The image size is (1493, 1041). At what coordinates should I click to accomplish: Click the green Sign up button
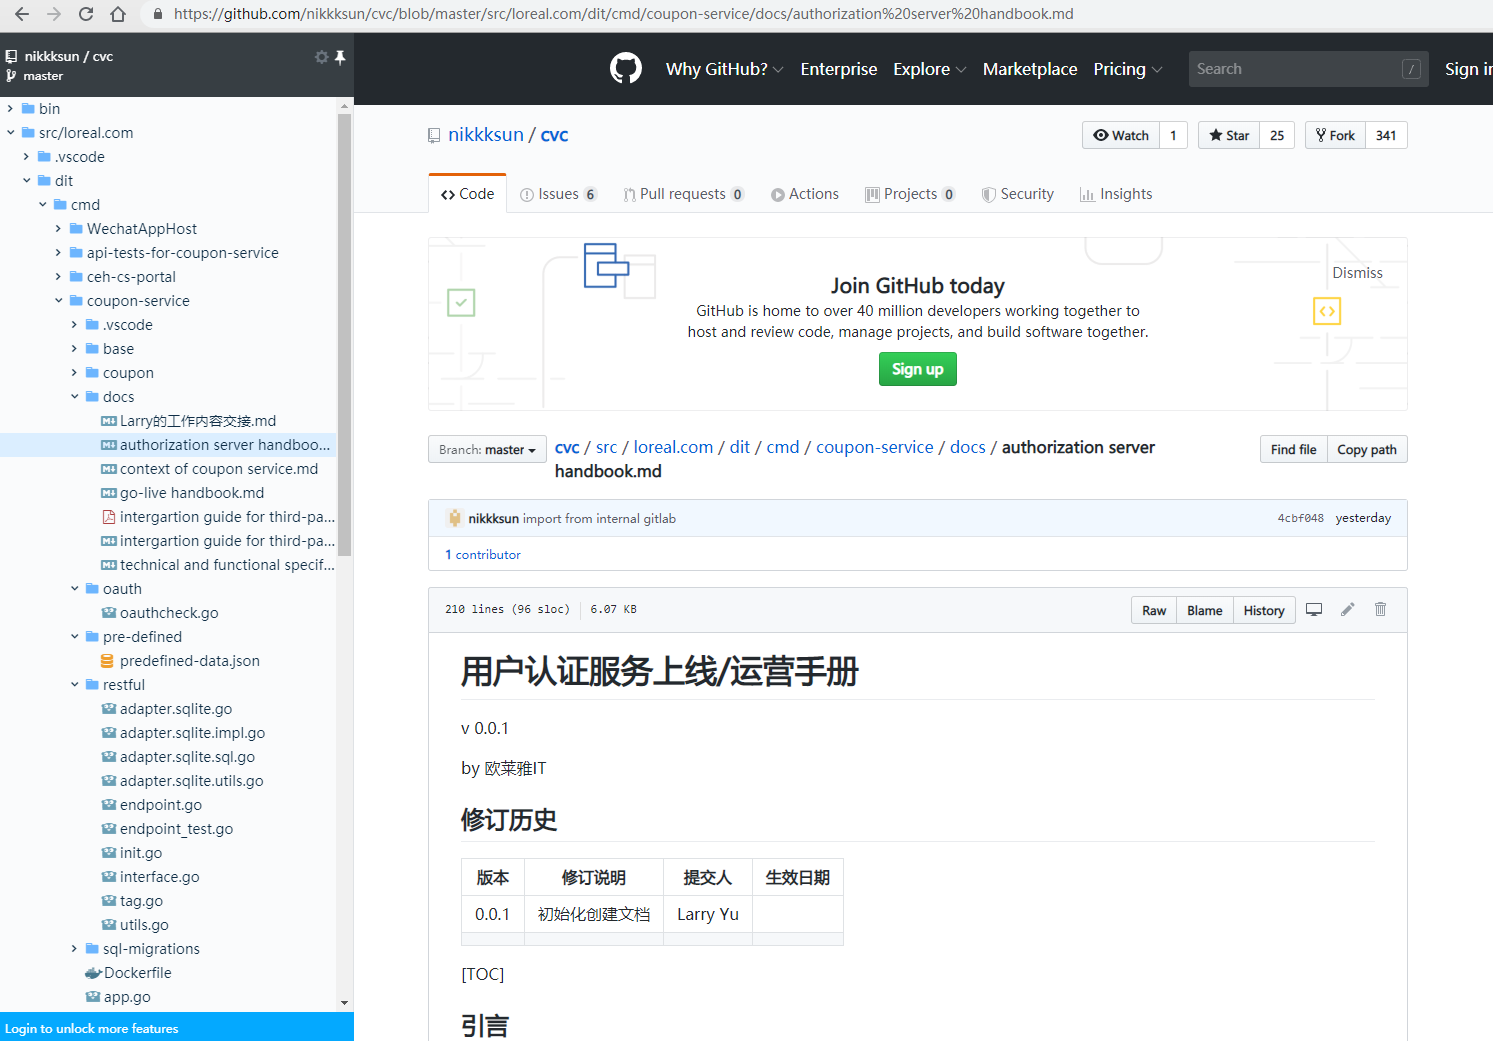pos(918,369)
